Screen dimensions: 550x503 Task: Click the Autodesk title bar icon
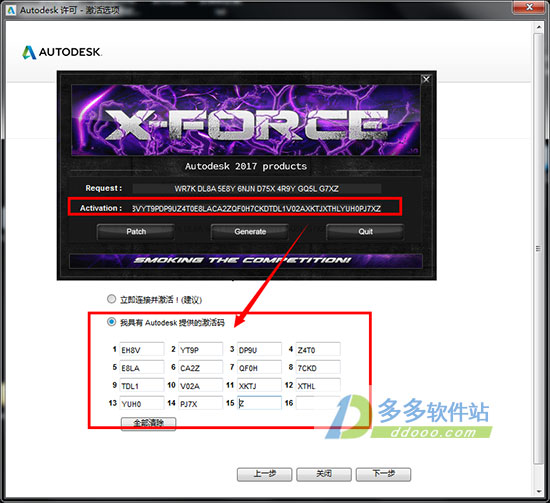point(11,10)
